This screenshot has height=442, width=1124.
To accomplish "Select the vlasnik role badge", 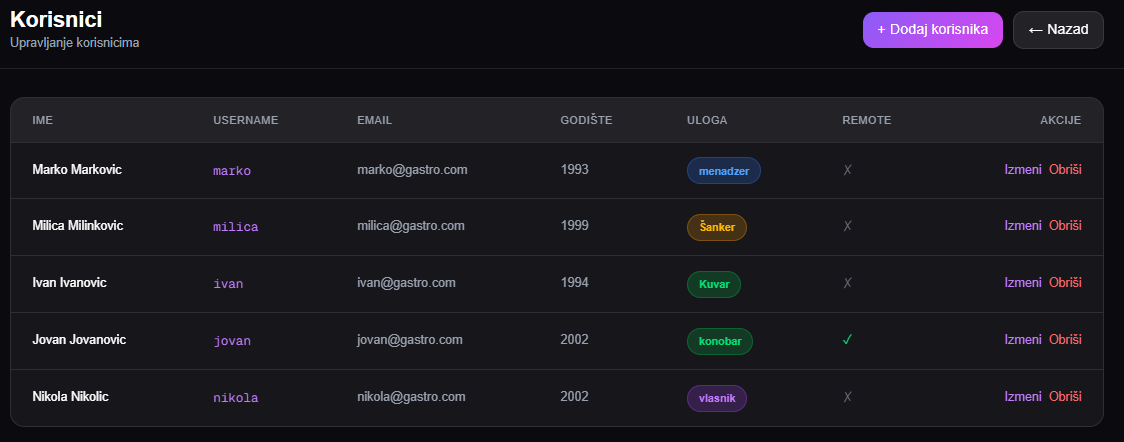I will tap(717, 398).
